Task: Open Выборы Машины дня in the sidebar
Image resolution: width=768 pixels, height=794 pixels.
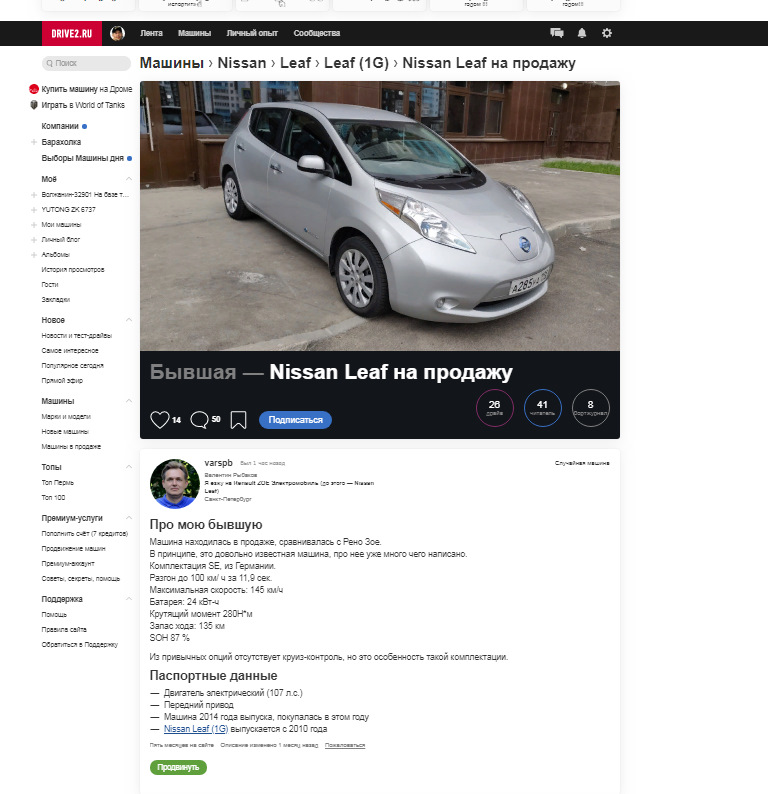Action: (83, 158)
